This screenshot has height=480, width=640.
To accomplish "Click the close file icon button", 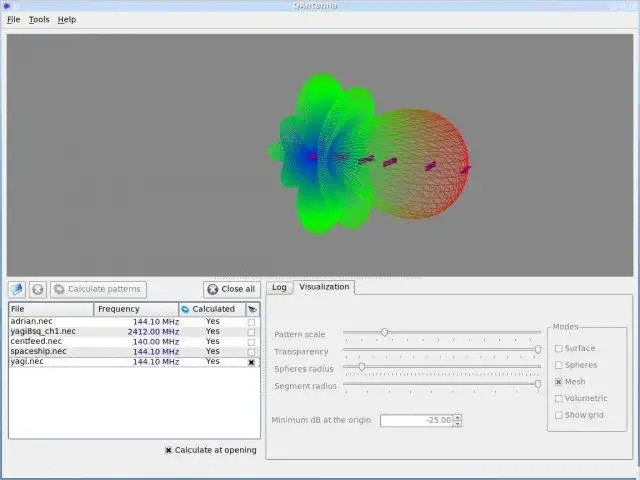I will tap(38, 289).
